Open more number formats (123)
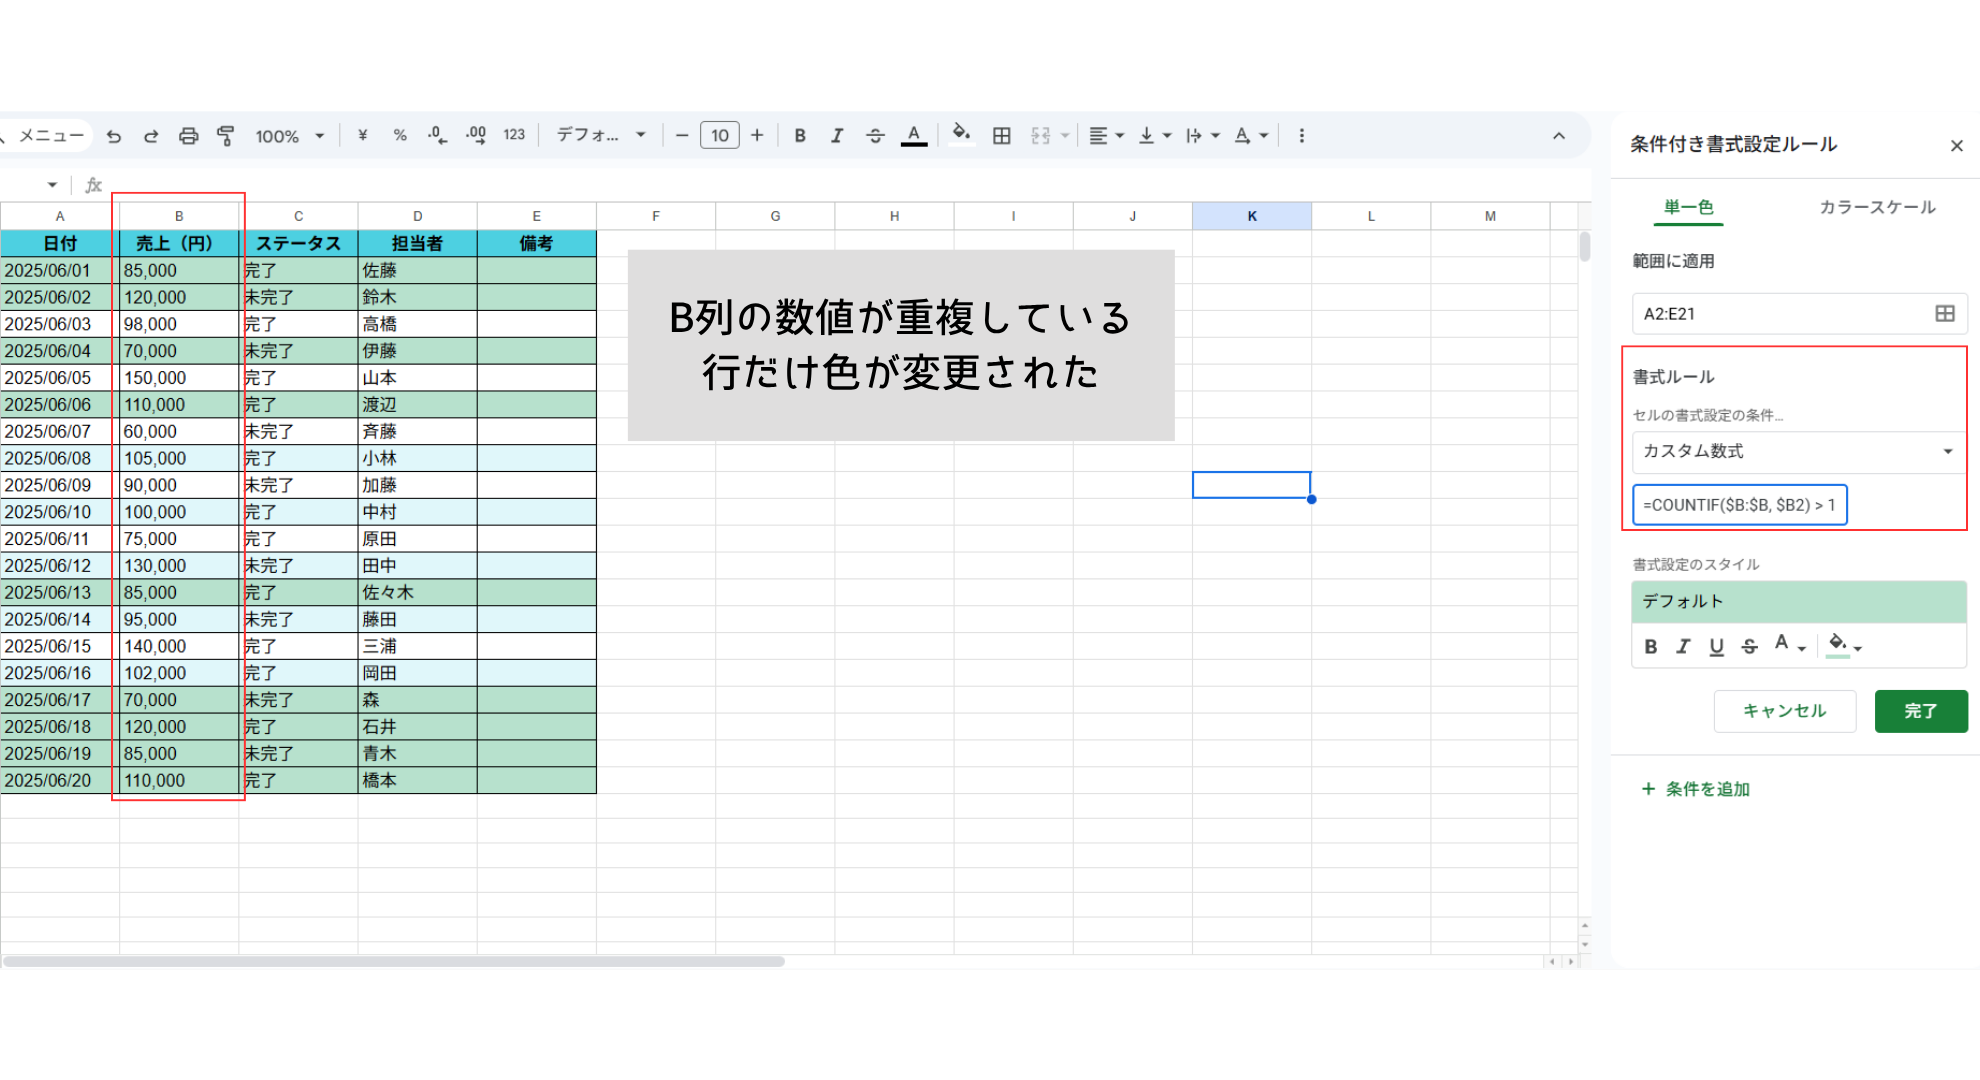The height and width of the screenshot is (1080, 1980). coord(514,135)
